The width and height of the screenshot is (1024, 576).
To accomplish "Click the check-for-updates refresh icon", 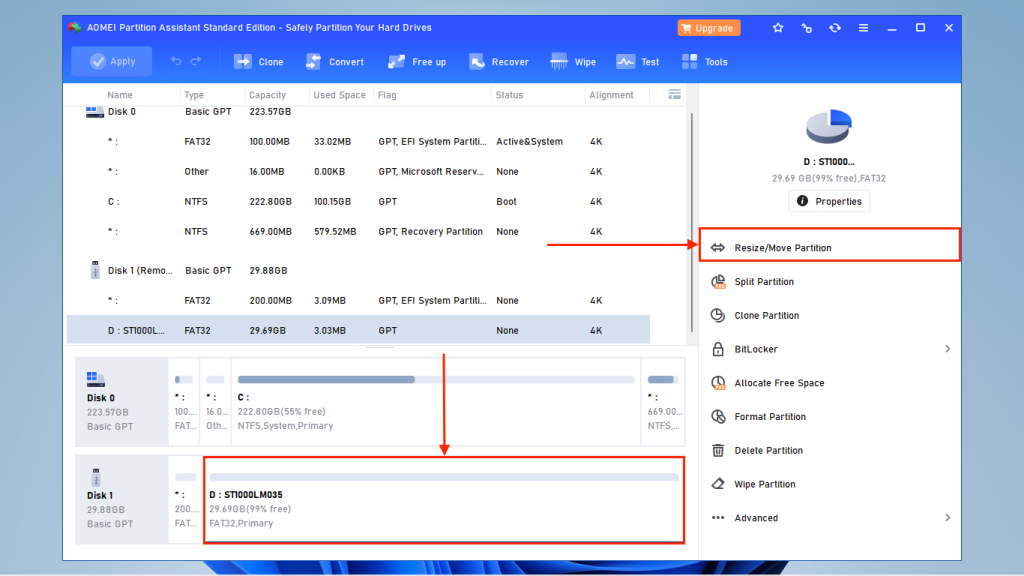I will 834,28.
